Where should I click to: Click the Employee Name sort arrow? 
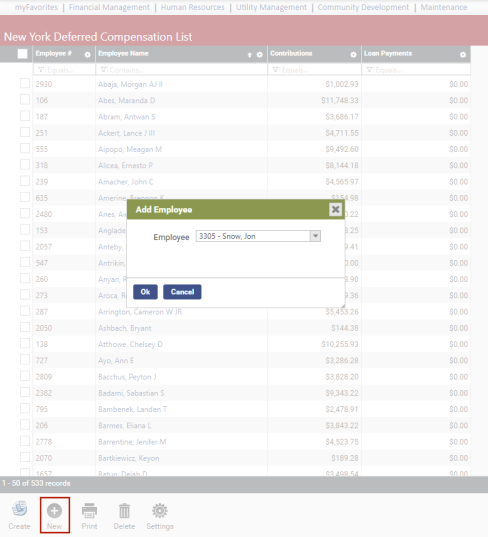pyautogui.click(x=249, y=55)
